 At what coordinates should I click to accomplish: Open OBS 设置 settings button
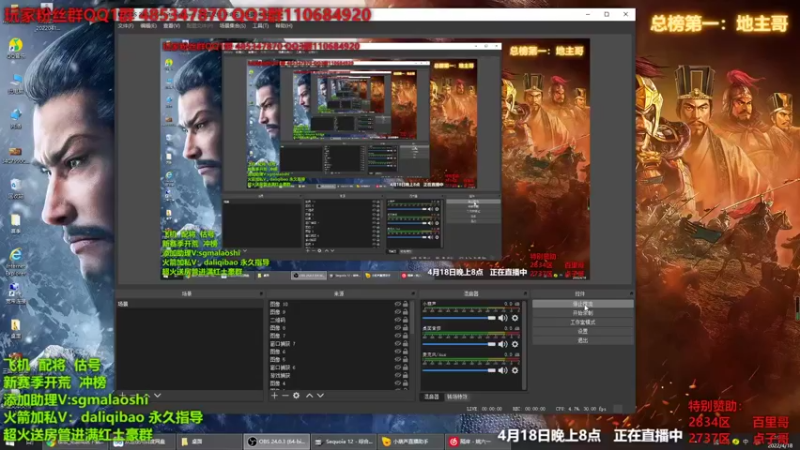point(583,331)
